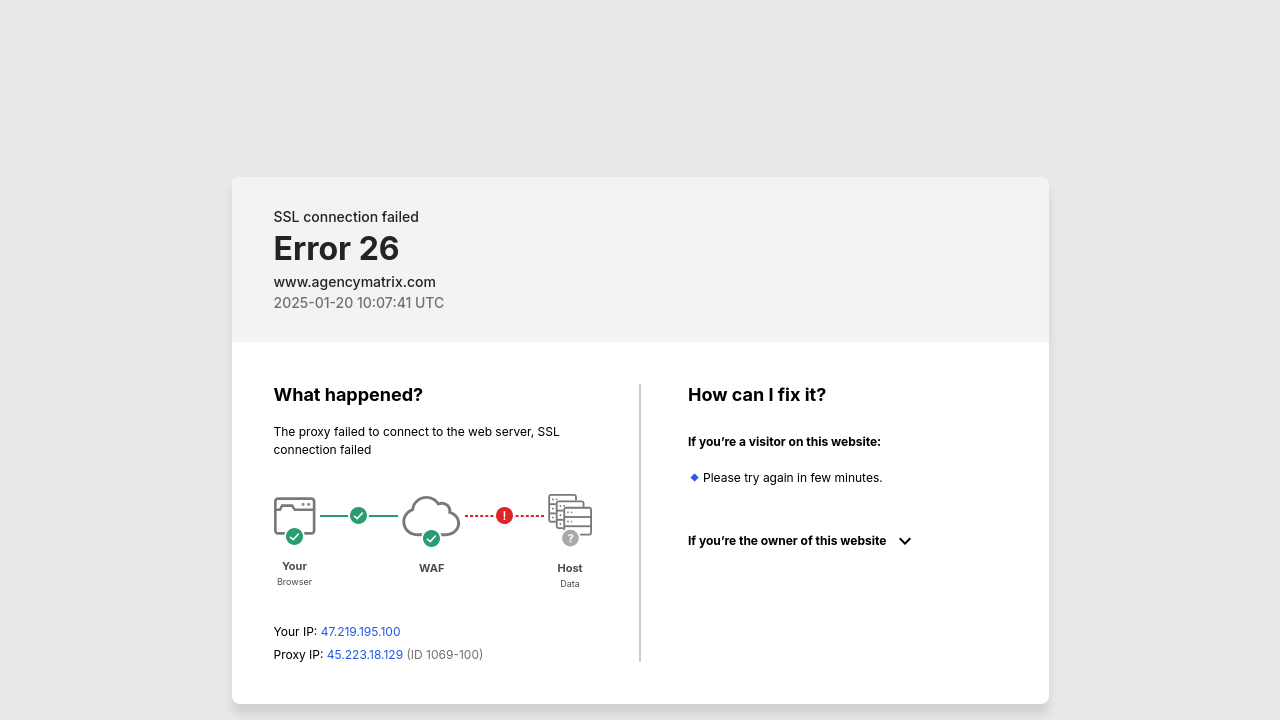The width and height of the screenshot is (1280, 720).
Task: Click green checkmark under the cloud
Action: tap(431, 539)
